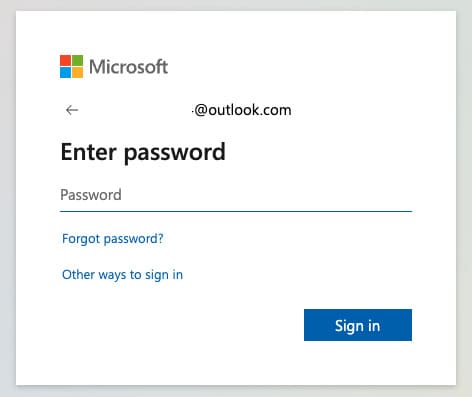The width and height of the screenshot is (472, 397).
Task: Submit the password with Sign in
Action: (358, 325)
